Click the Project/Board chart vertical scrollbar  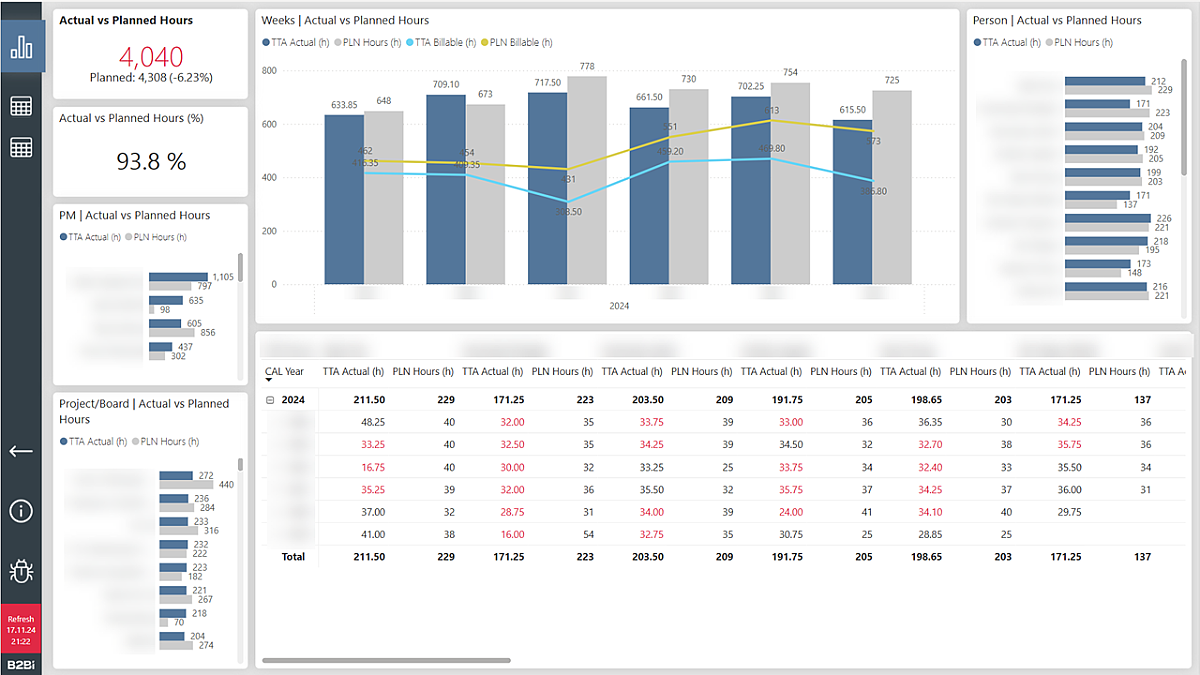(240, 464)
